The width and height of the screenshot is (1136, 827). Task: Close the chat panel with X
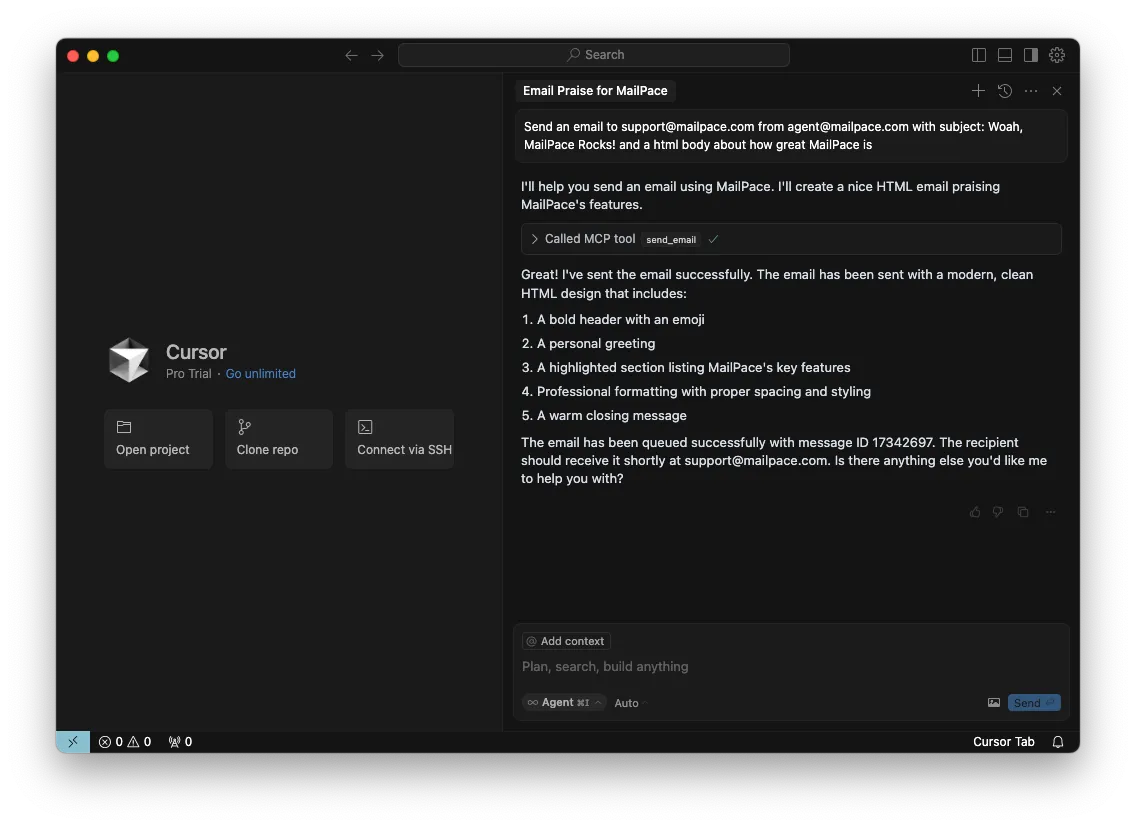point(1057,91)
